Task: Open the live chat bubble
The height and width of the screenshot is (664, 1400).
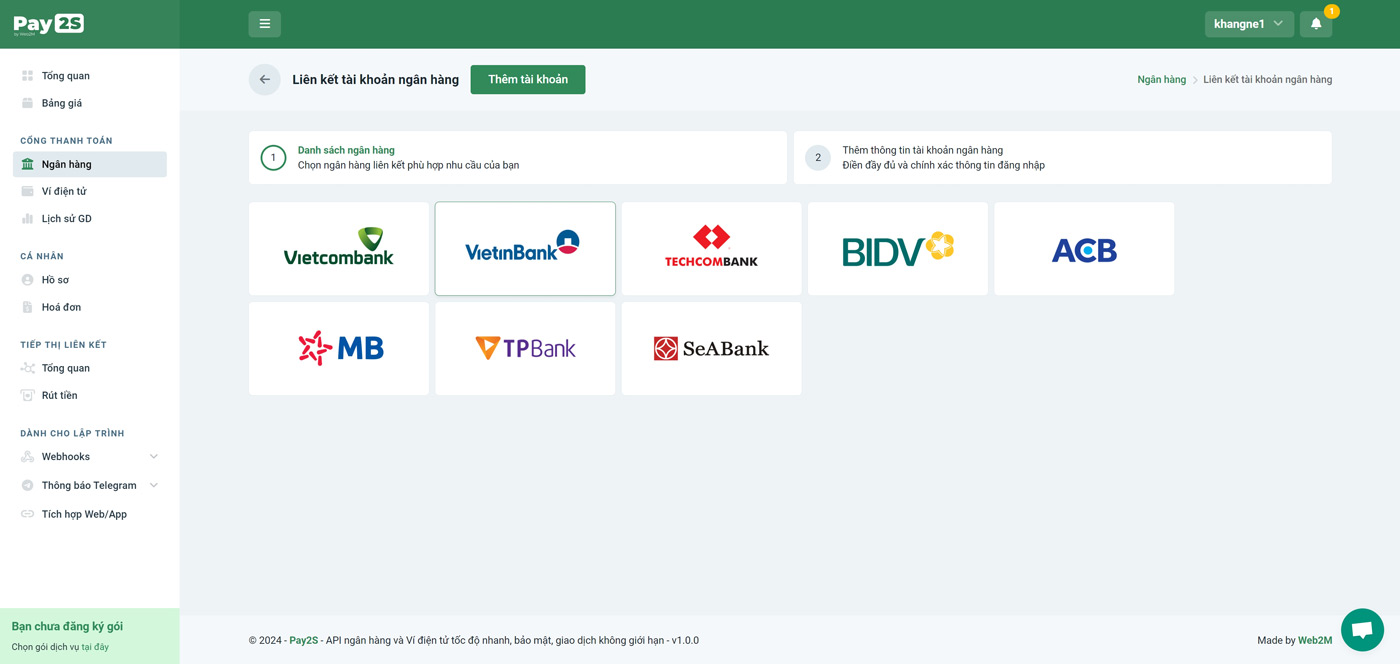Action: coord(1362,630)
